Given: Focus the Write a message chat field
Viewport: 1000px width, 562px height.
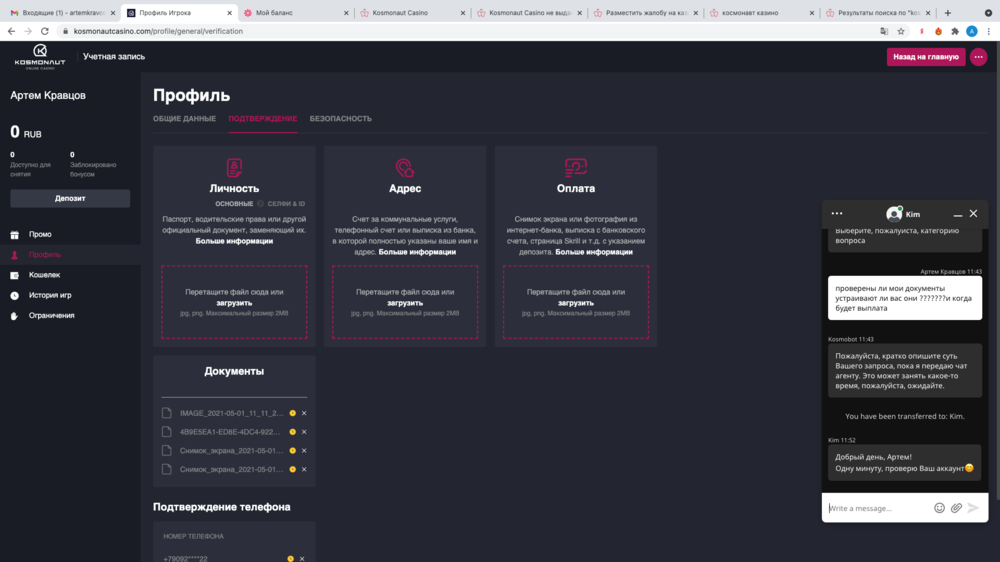Looking at the screenshot, I should coord(876,508).
